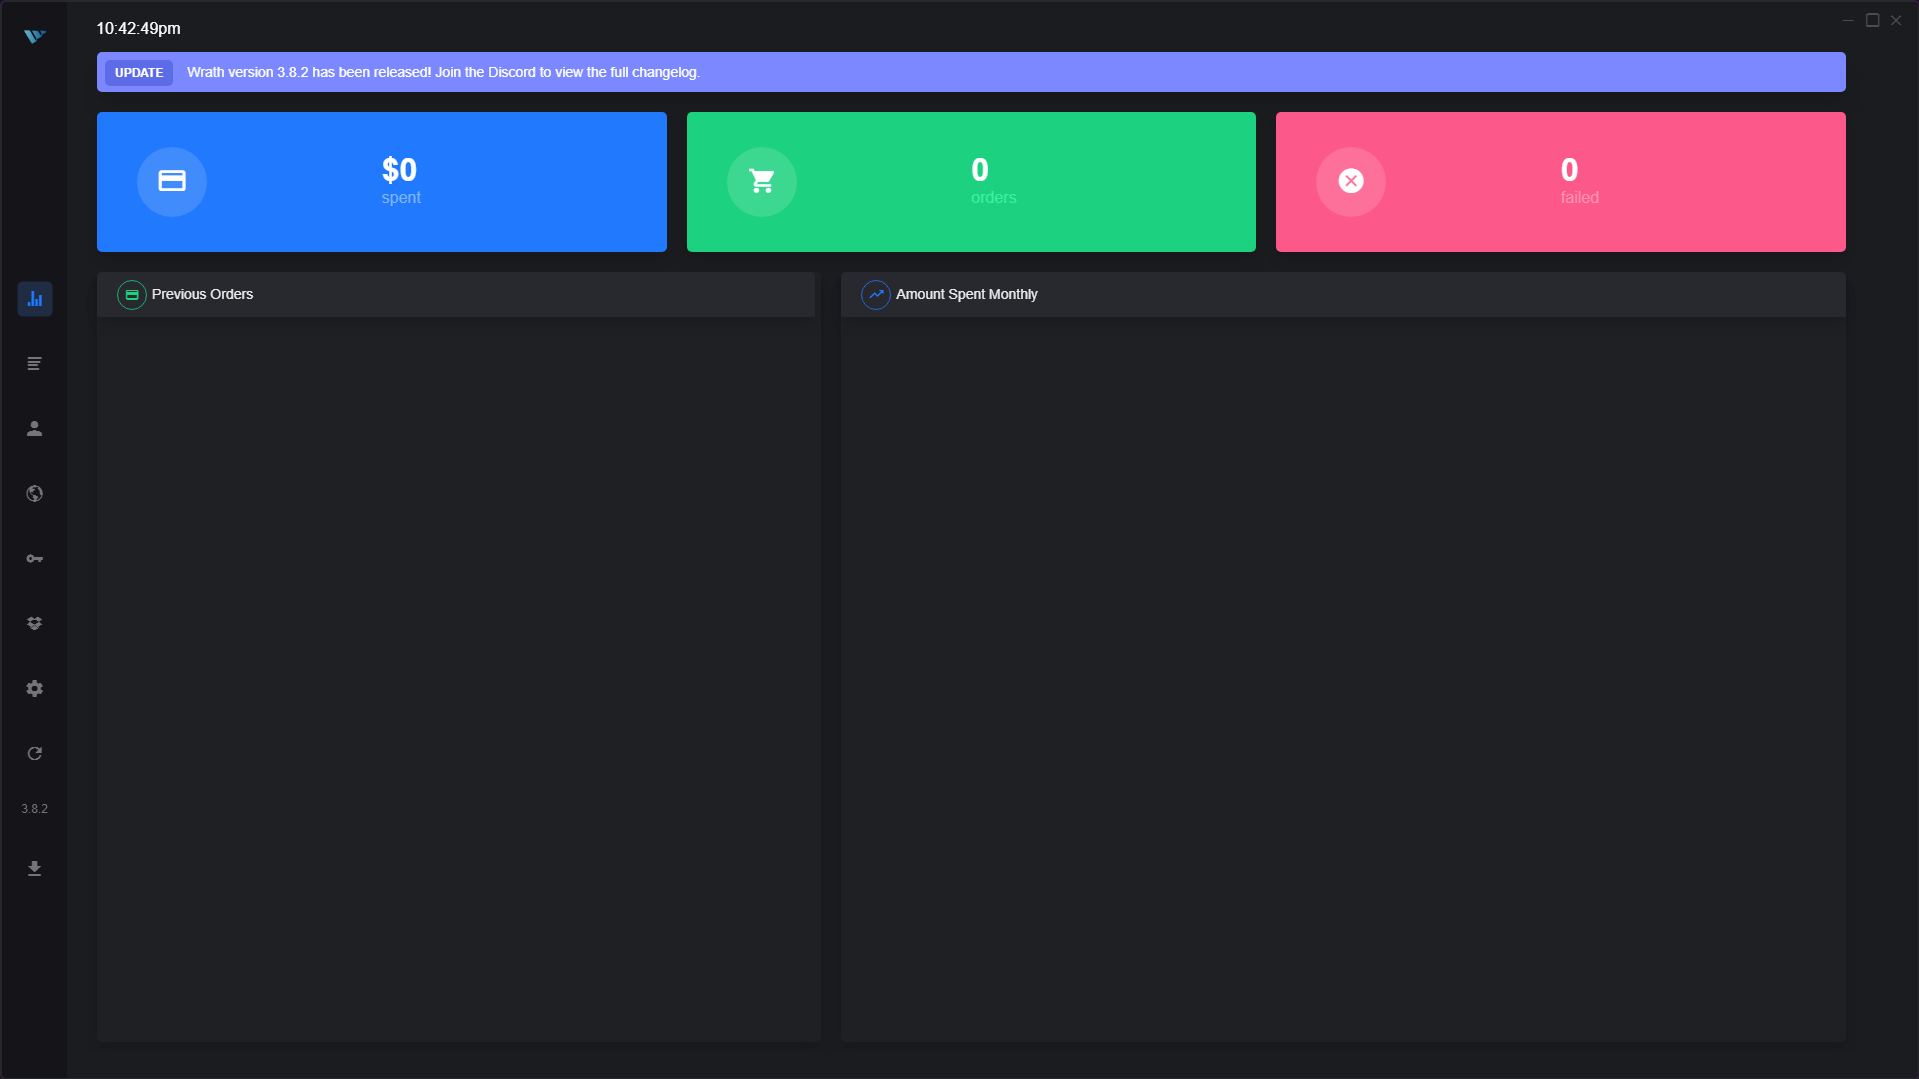1919x1079 pixels.
Task: Open the tasks list icon in sidebar
Action: click(x=35, y=364)
